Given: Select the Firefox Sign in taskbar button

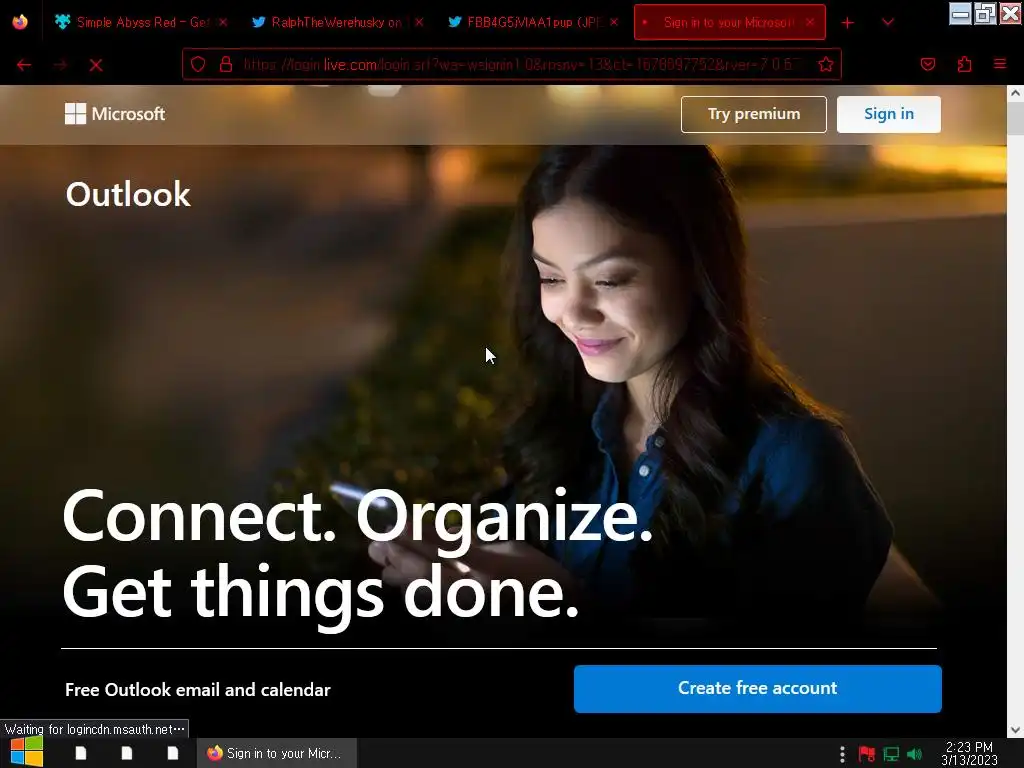Looking at the screenshot, I should point(277,753).
